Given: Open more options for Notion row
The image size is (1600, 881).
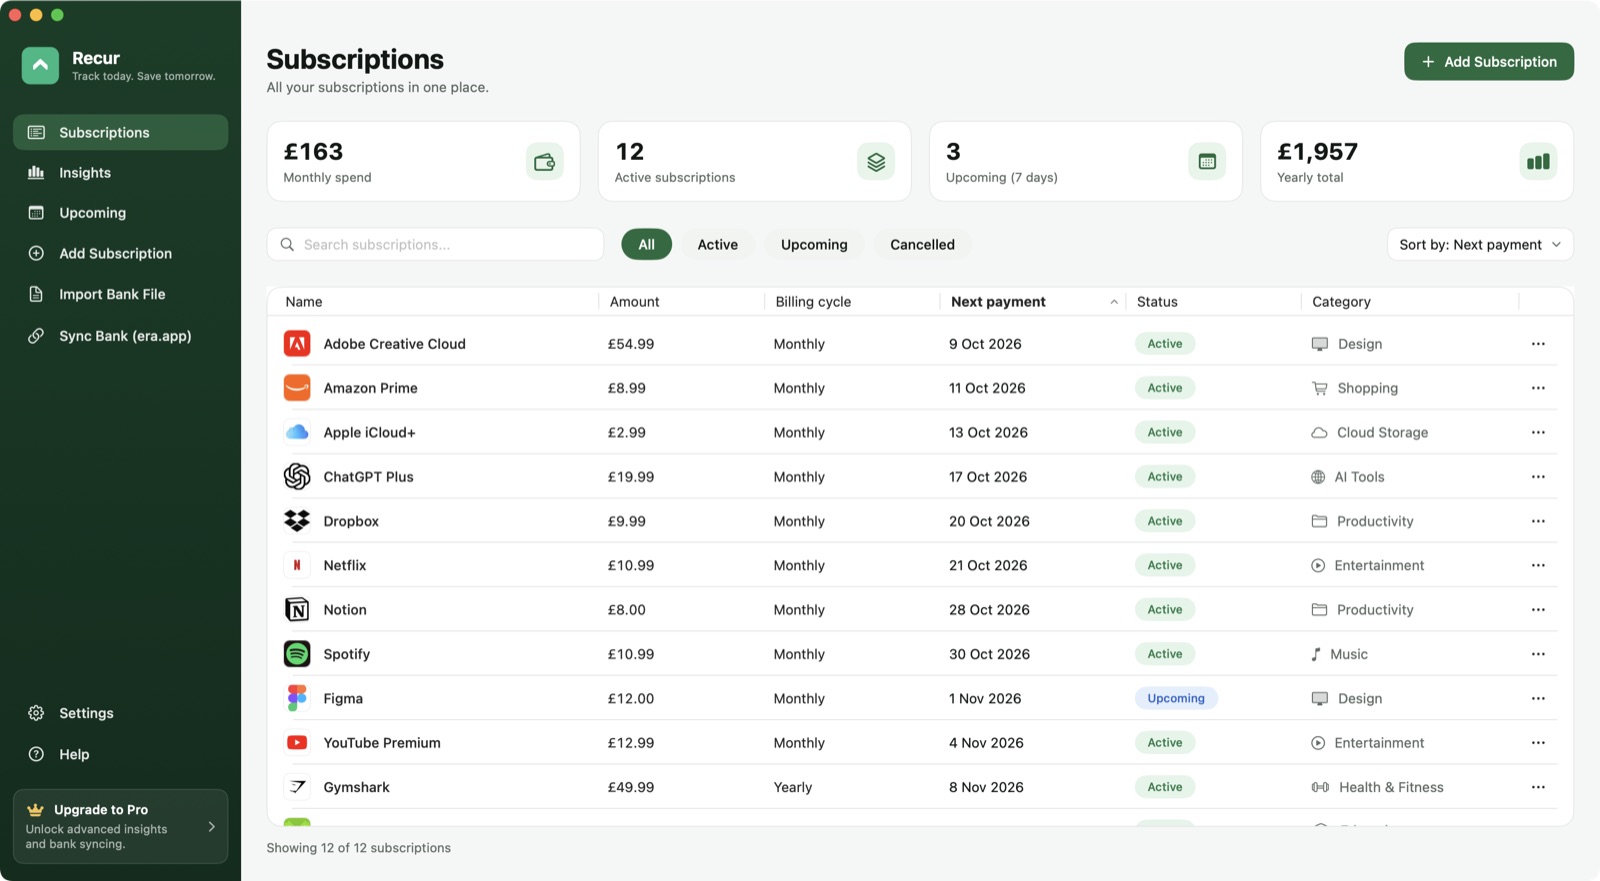Looking at the screenshot, I should pos(1538,610).
